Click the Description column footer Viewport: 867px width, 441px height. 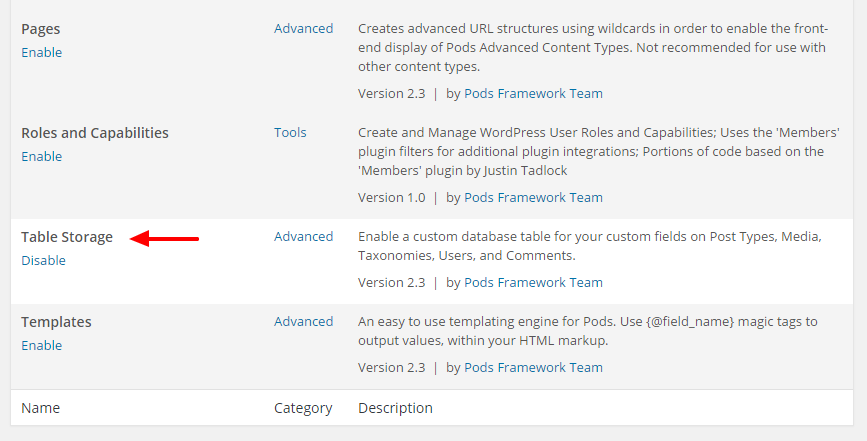[395, 407]
